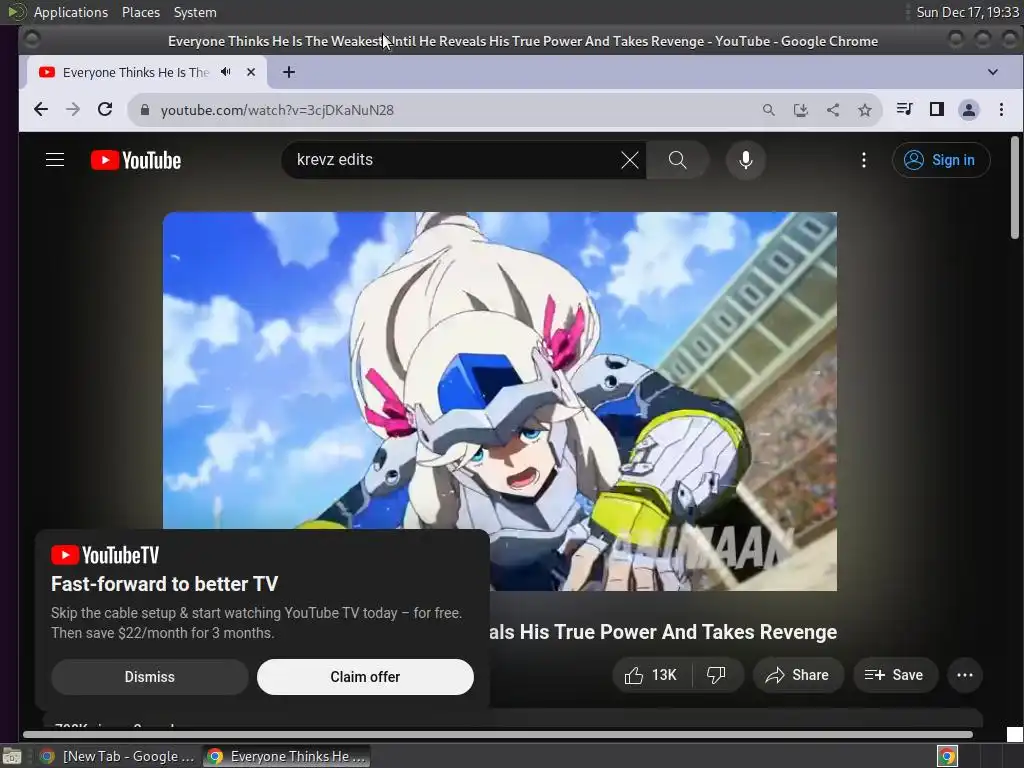This screenshot has width=1024, height=768.
Task: Dismiss the YouTube TV offer
Action: pos(150,677)
